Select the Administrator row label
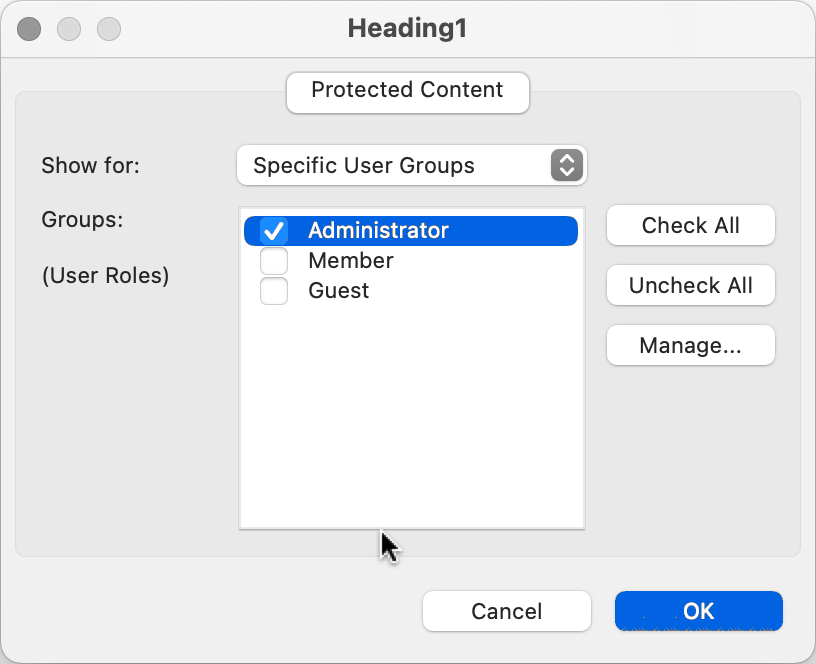 [378, 231]
